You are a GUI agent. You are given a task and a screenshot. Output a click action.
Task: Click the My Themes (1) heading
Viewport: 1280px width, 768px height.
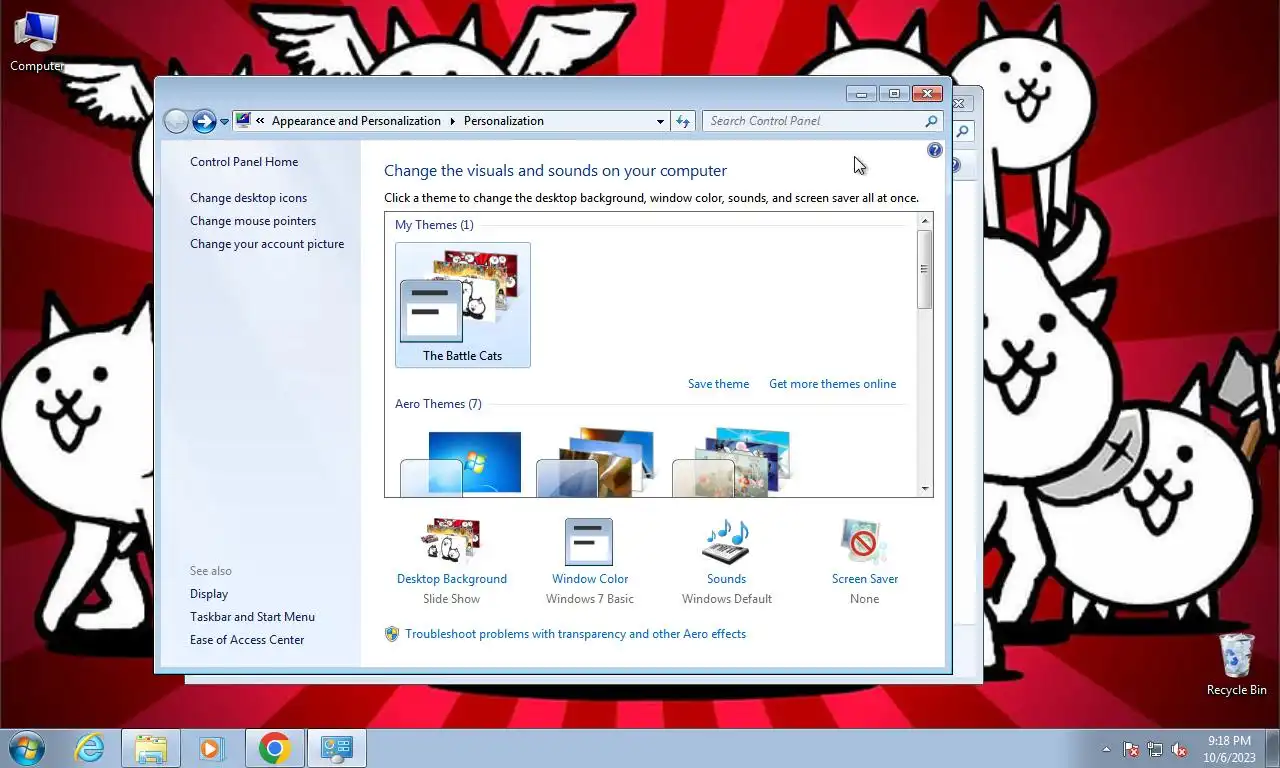pyautogui.click(x=434, y=225)
